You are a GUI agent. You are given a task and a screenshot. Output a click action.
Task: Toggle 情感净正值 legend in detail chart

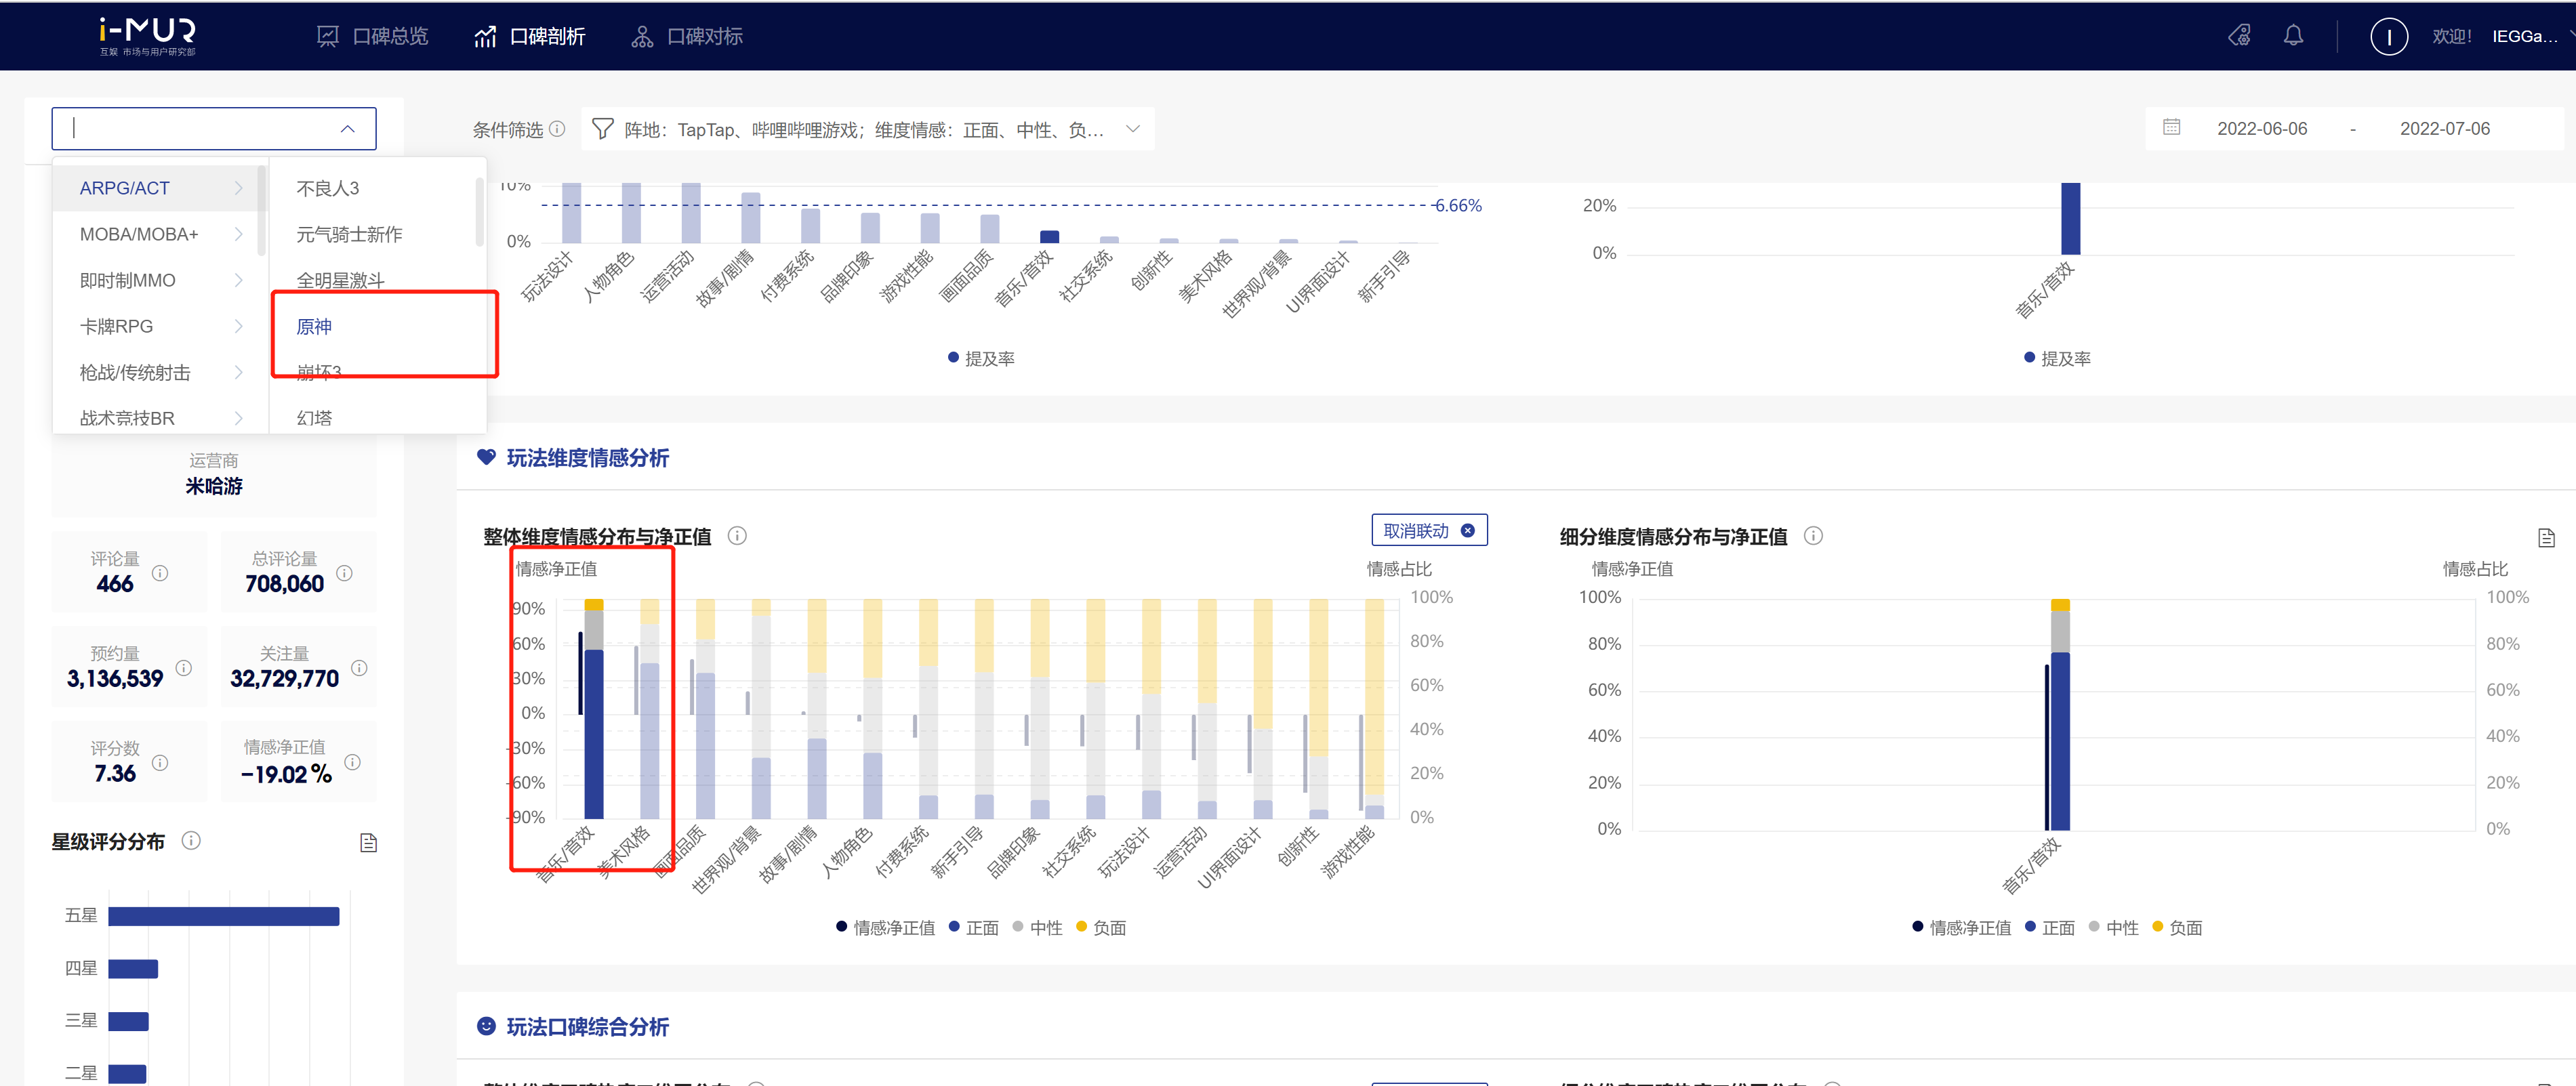(1961, 928)
